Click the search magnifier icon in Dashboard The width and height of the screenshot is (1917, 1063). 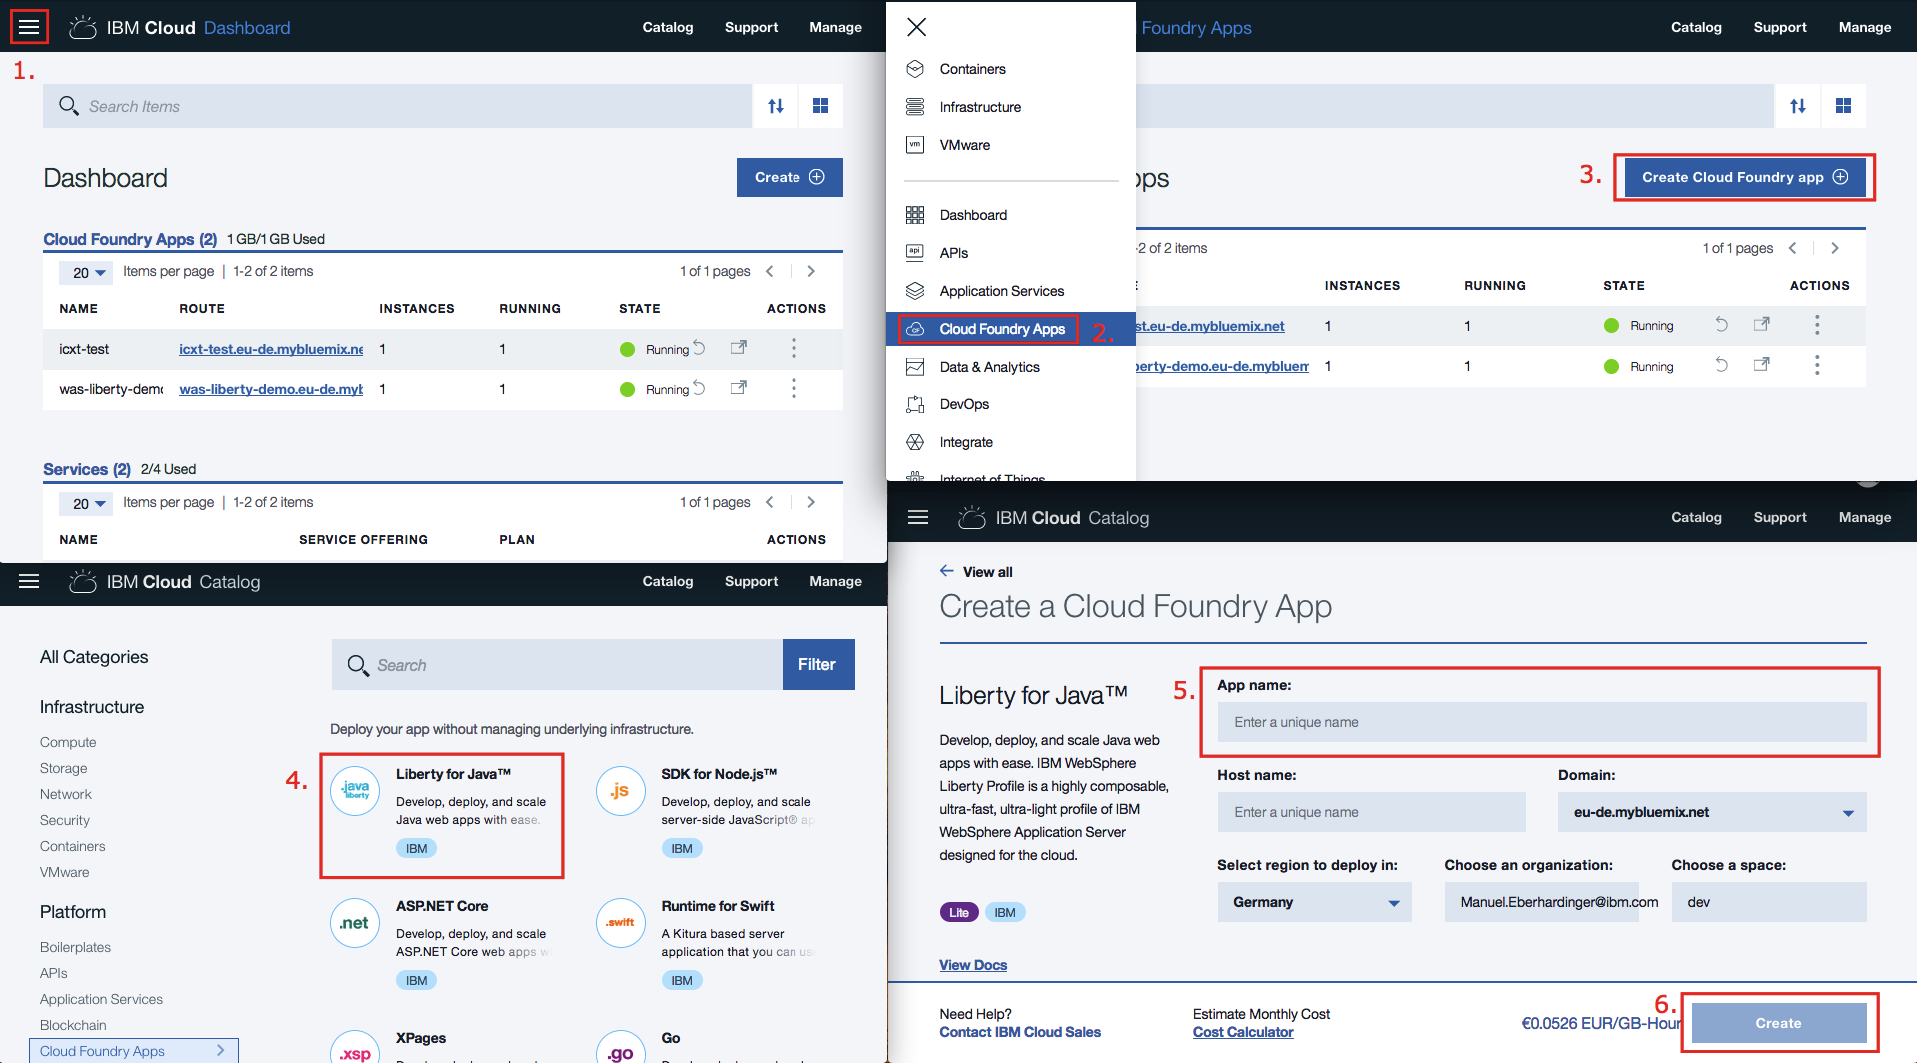pos(68,106)
